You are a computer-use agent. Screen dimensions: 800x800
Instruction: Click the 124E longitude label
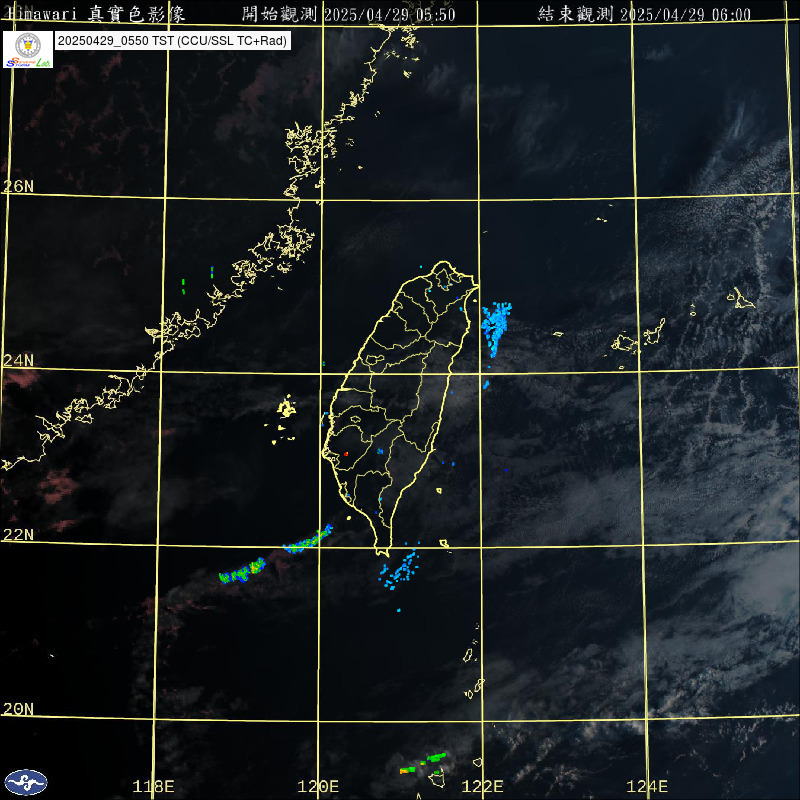[x=647, y=786]
